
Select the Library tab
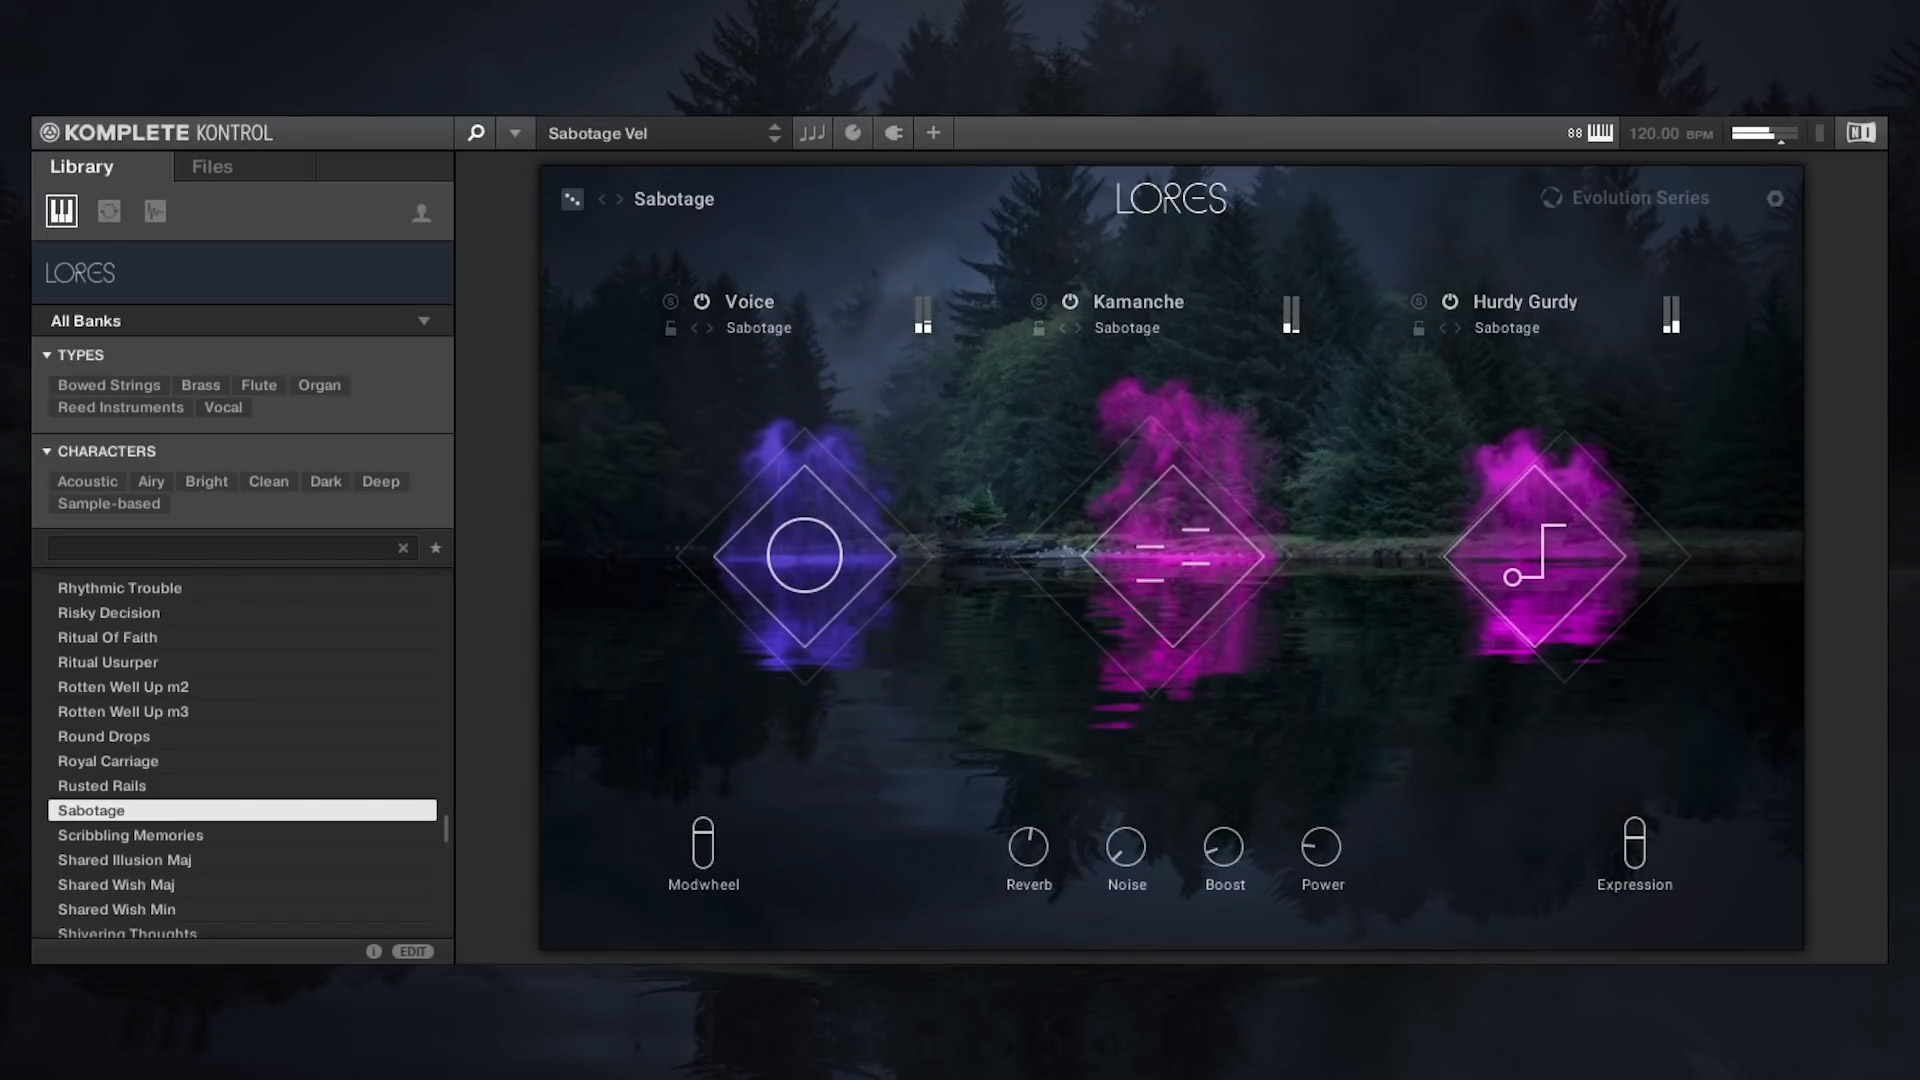coord(81,166)
